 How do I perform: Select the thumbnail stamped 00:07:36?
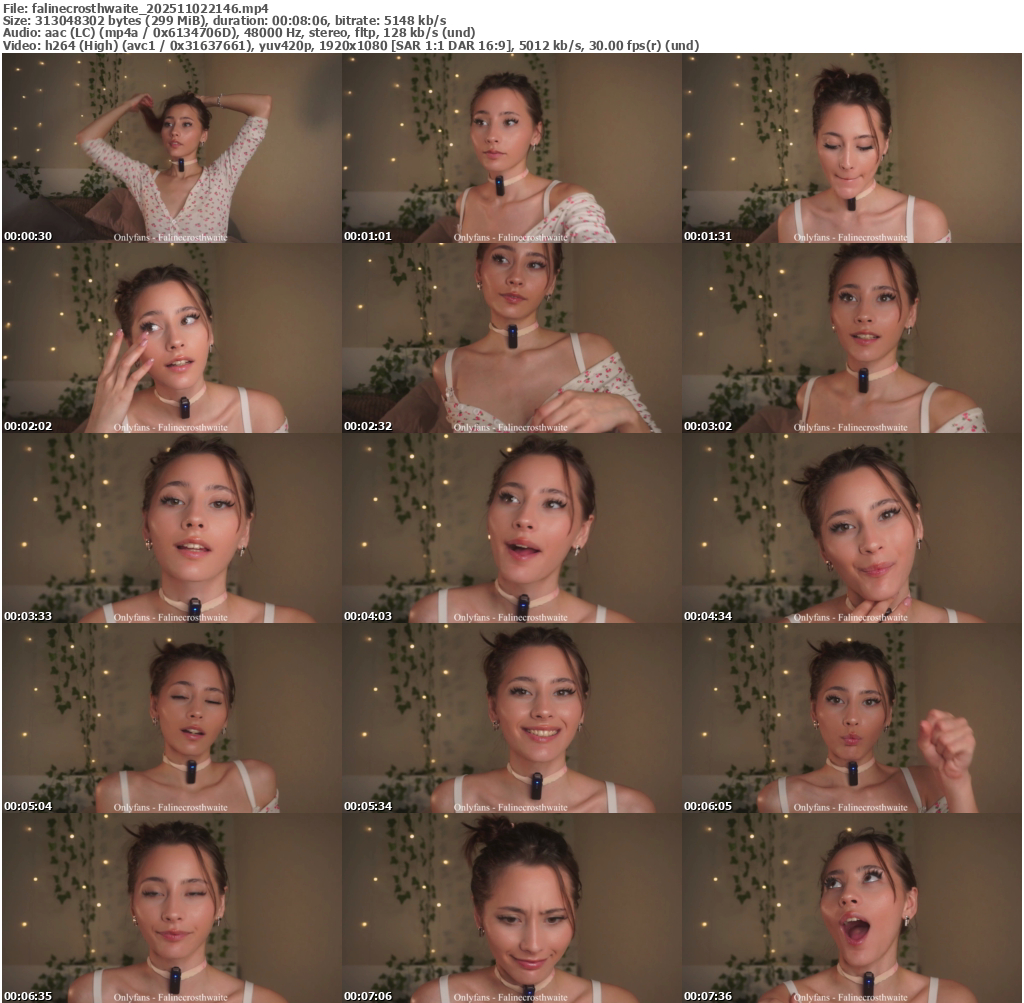pyautogui.click(x=852, y=908)
